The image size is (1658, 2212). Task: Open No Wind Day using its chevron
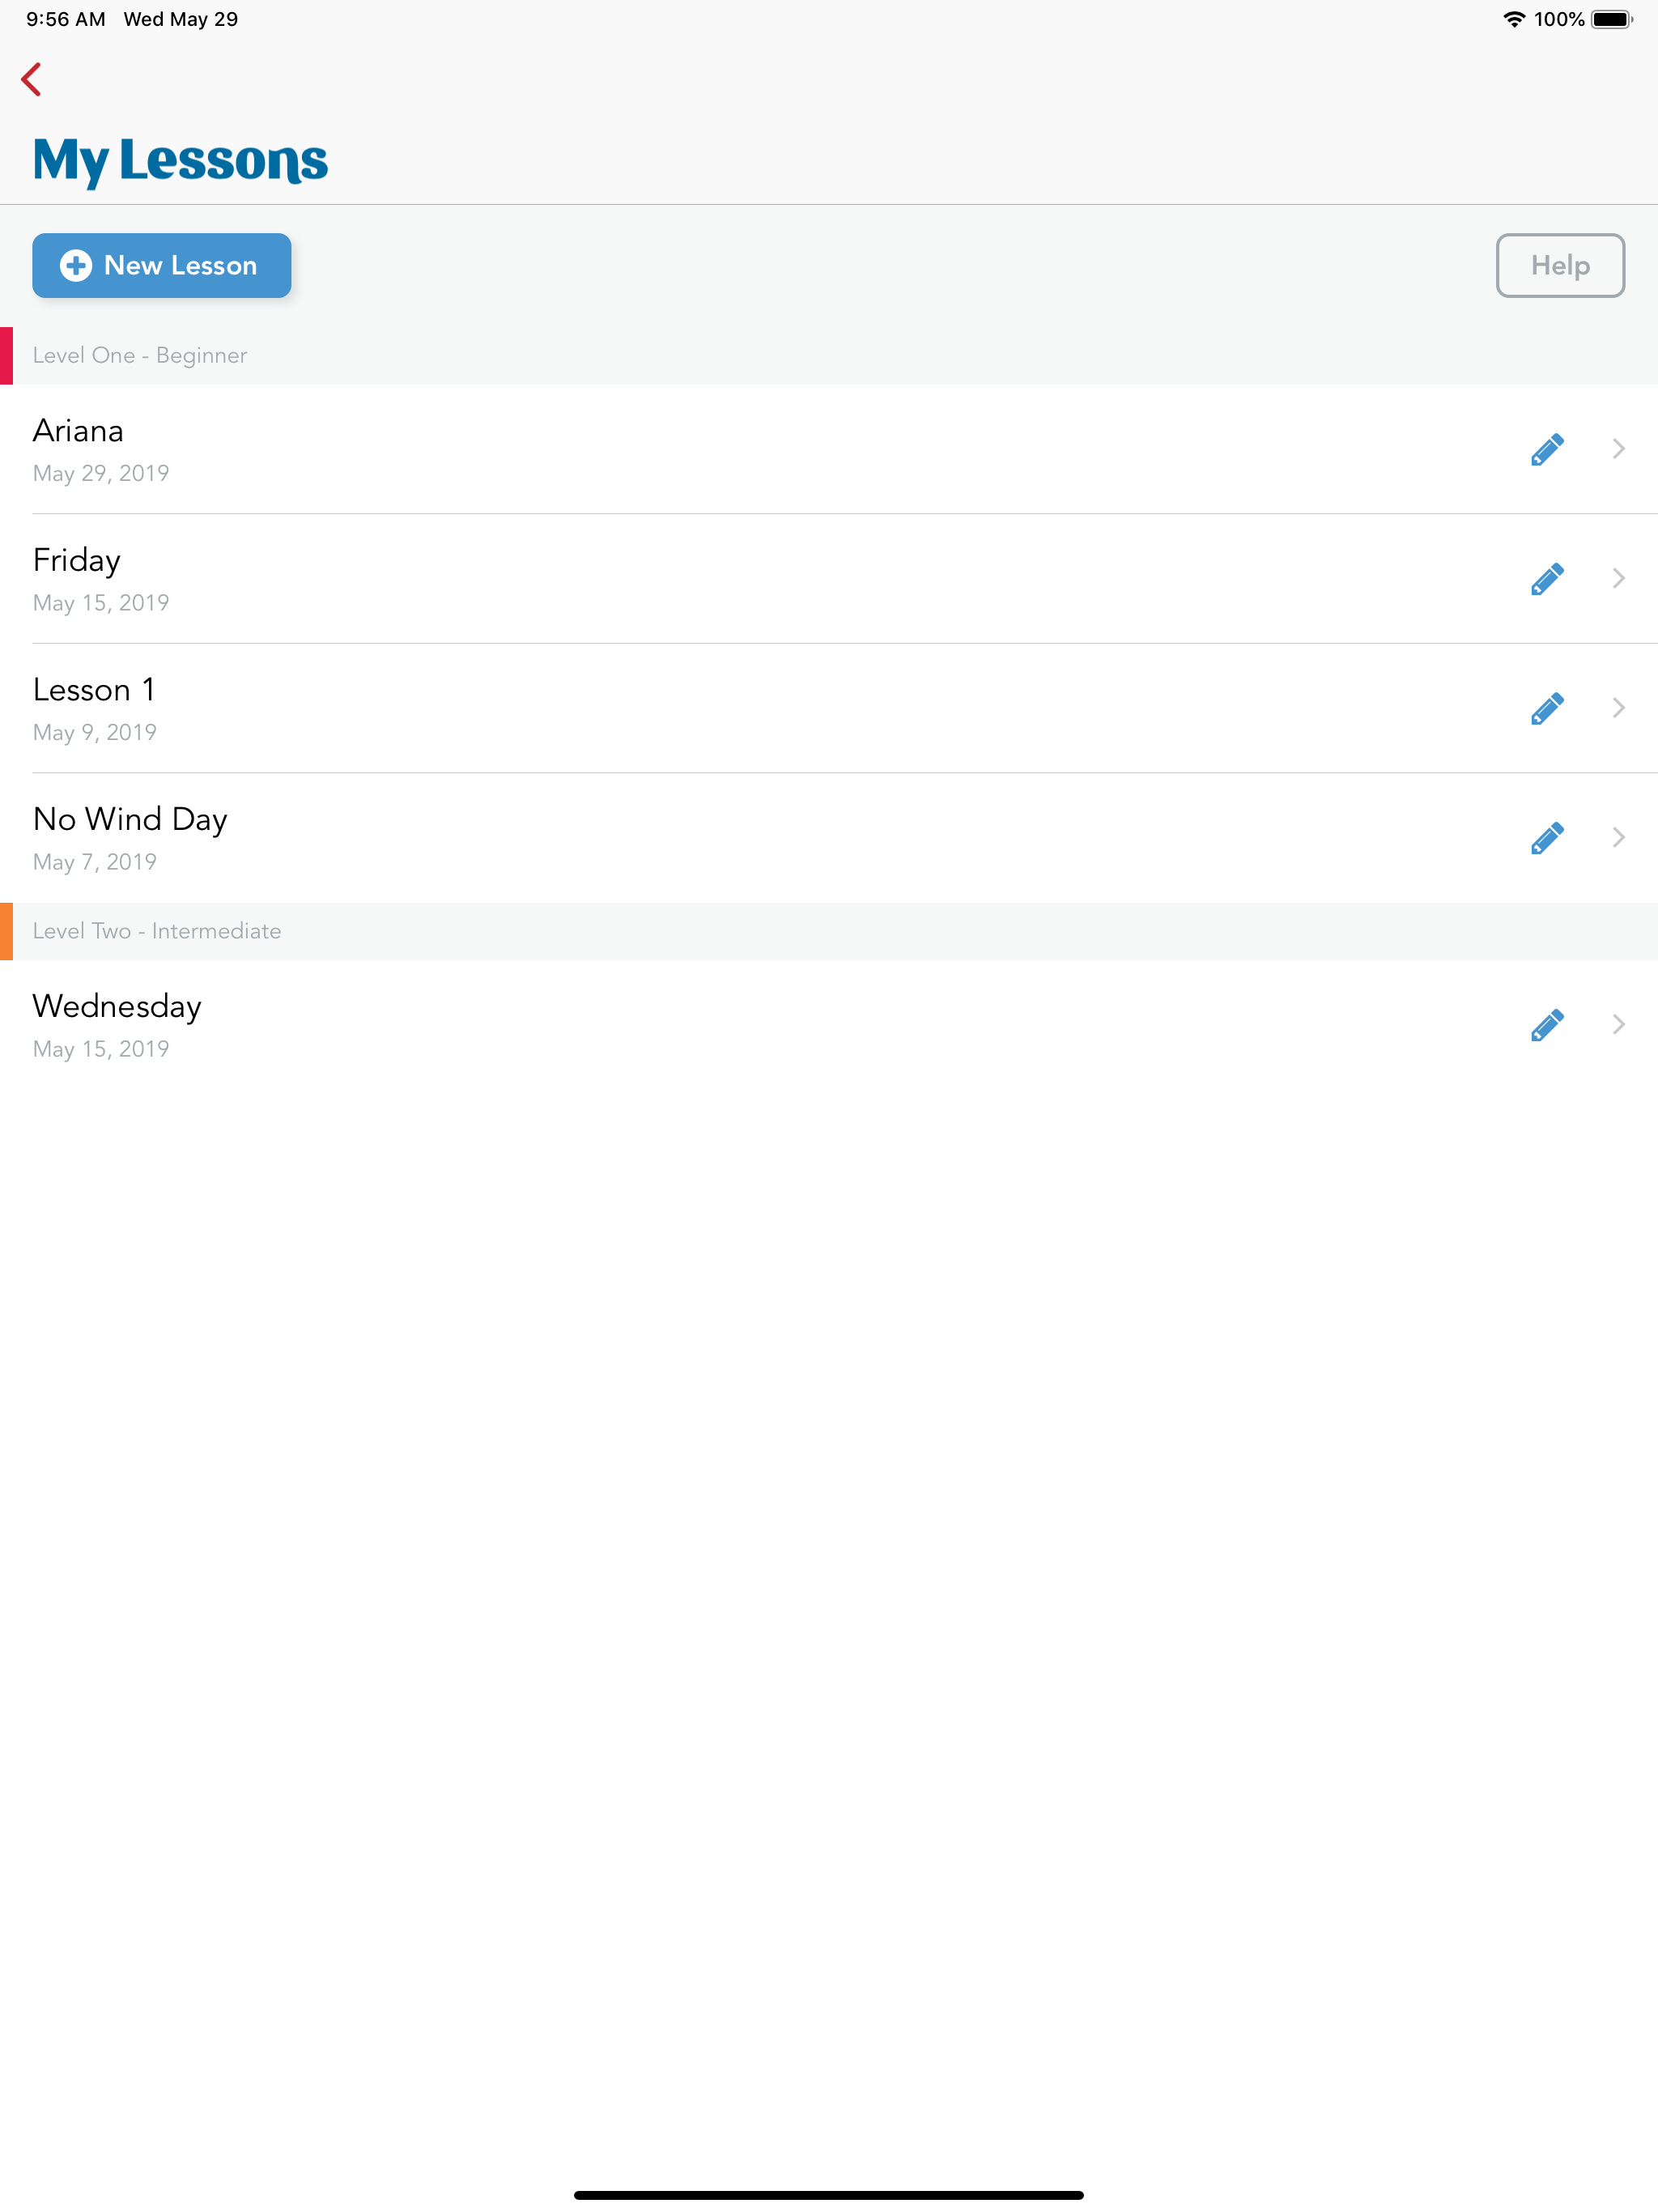1618,837
